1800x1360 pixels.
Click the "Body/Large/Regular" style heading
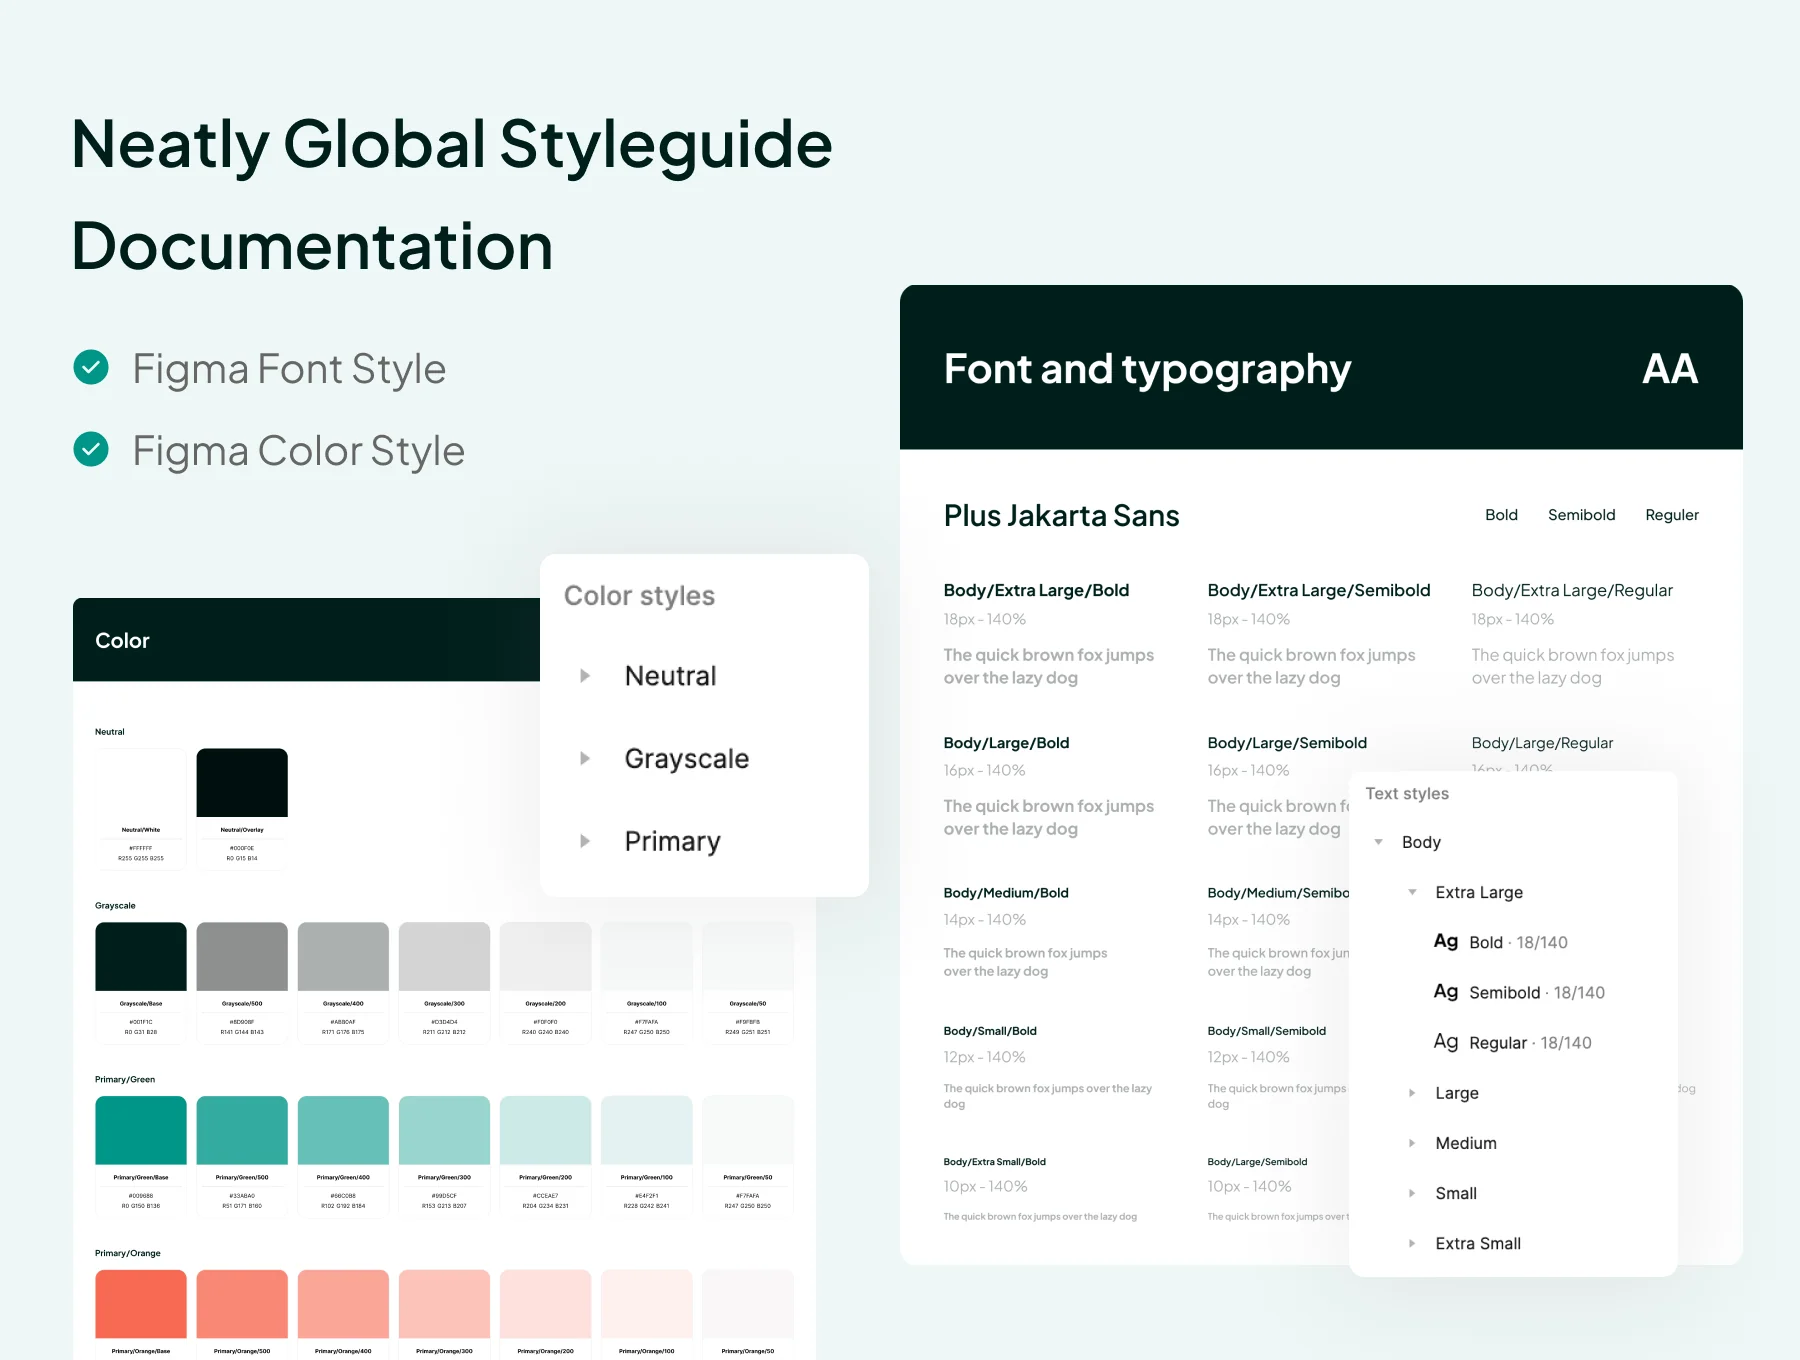click(x=1542, y=743)
